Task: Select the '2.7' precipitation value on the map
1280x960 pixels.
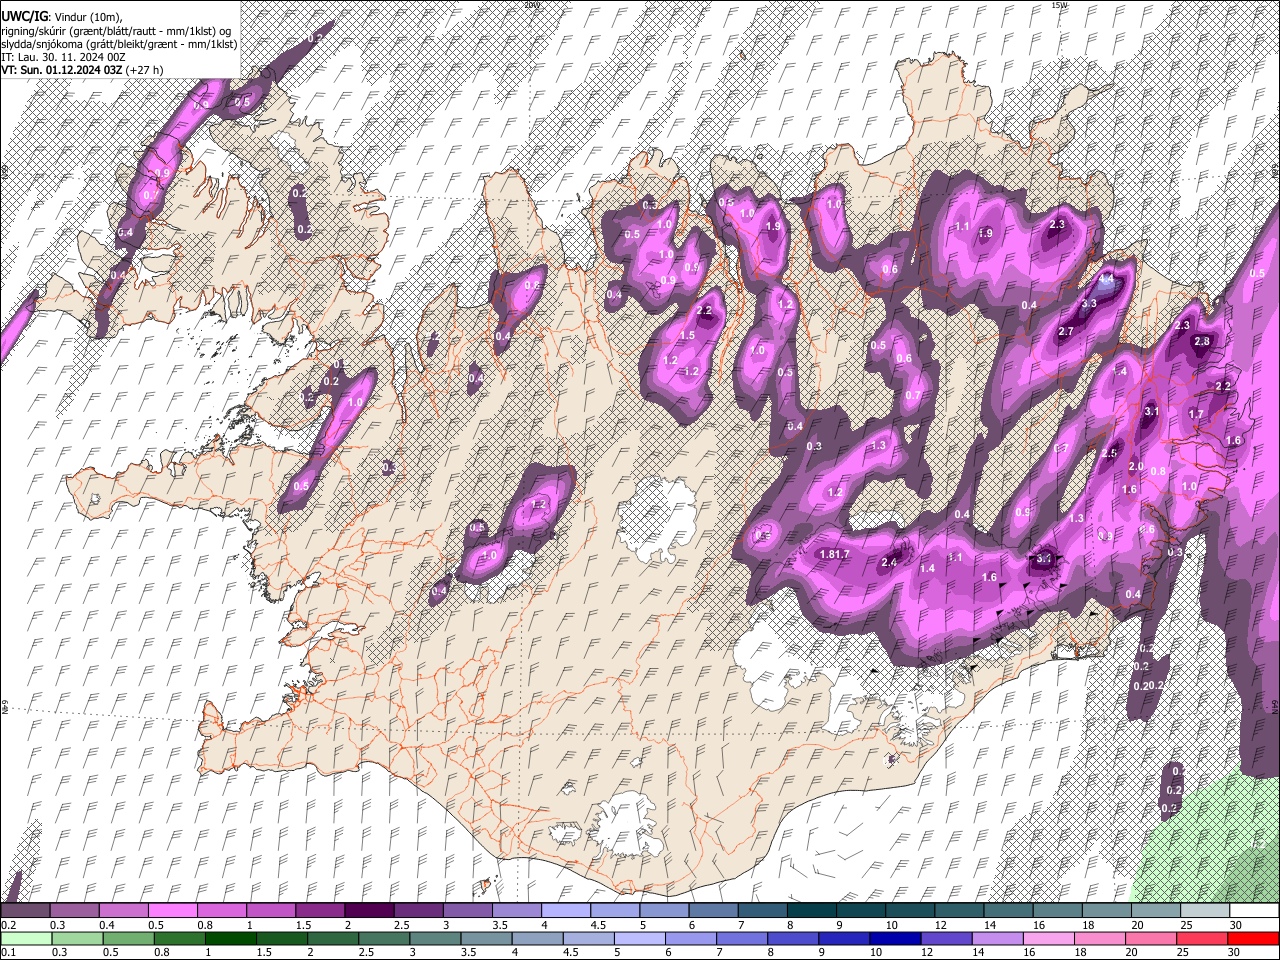Action: [1065, 331]
